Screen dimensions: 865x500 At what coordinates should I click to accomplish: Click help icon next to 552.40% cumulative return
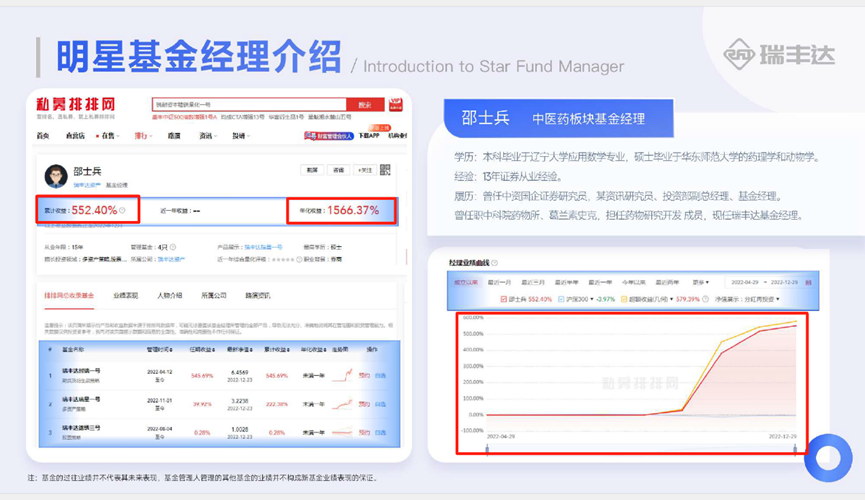[x=122, y=210]
